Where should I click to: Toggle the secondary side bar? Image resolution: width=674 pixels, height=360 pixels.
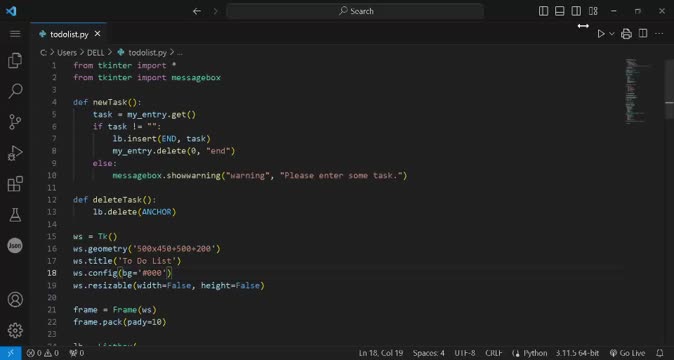[576, 11]
